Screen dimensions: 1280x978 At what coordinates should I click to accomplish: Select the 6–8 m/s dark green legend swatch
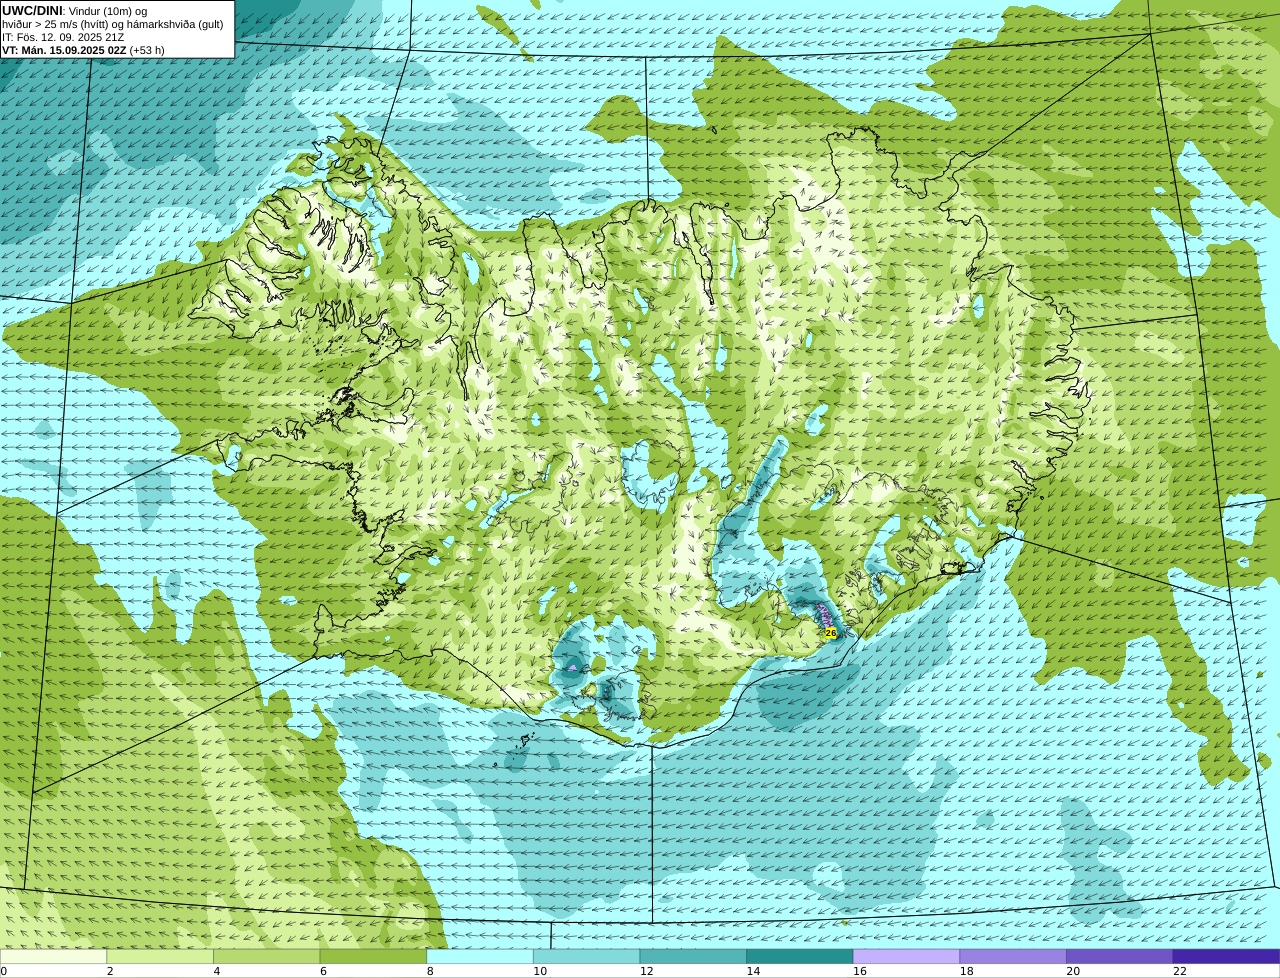click(x=373, y=956)
